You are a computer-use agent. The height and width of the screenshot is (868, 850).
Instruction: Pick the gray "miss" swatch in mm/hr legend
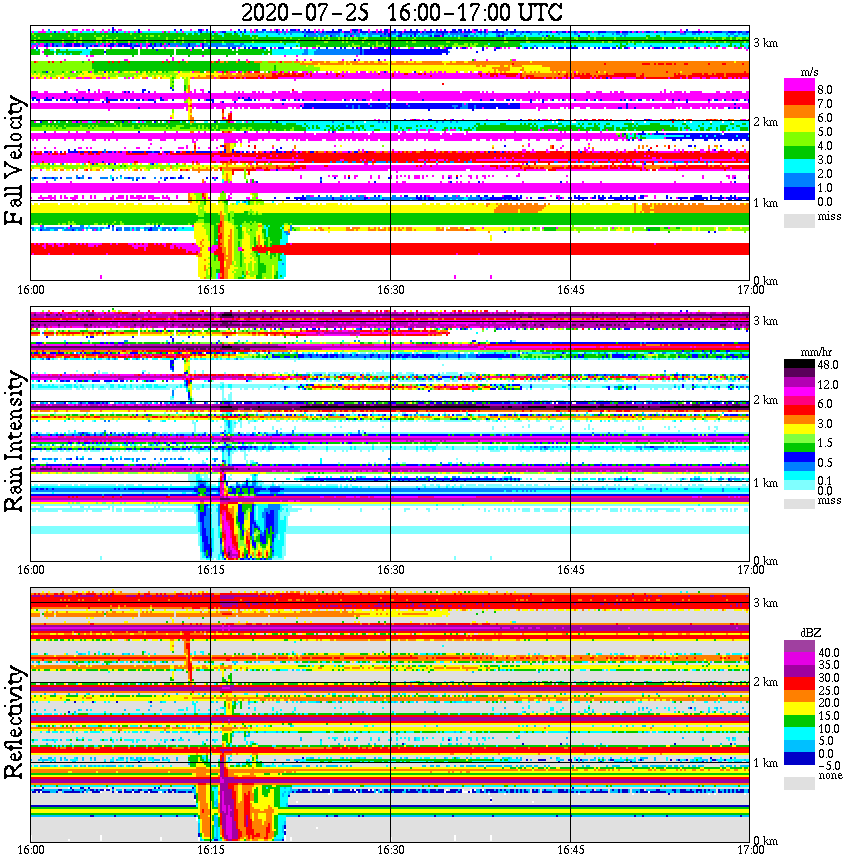point(799,503)
